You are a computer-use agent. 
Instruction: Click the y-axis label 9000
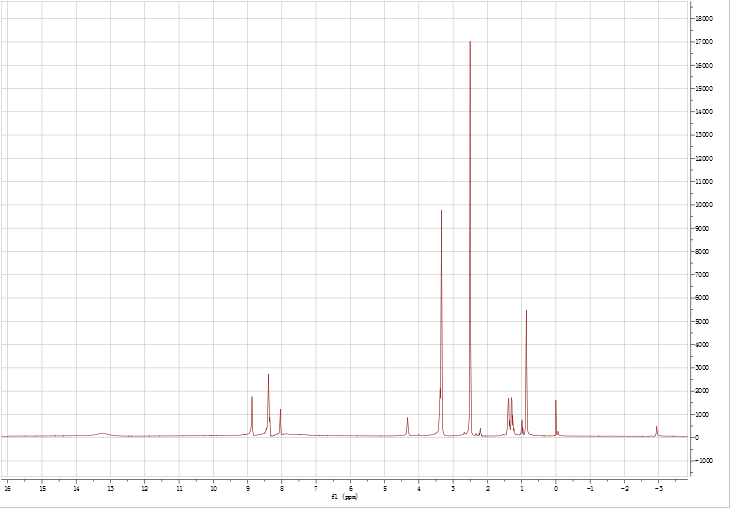coord(703,228)
